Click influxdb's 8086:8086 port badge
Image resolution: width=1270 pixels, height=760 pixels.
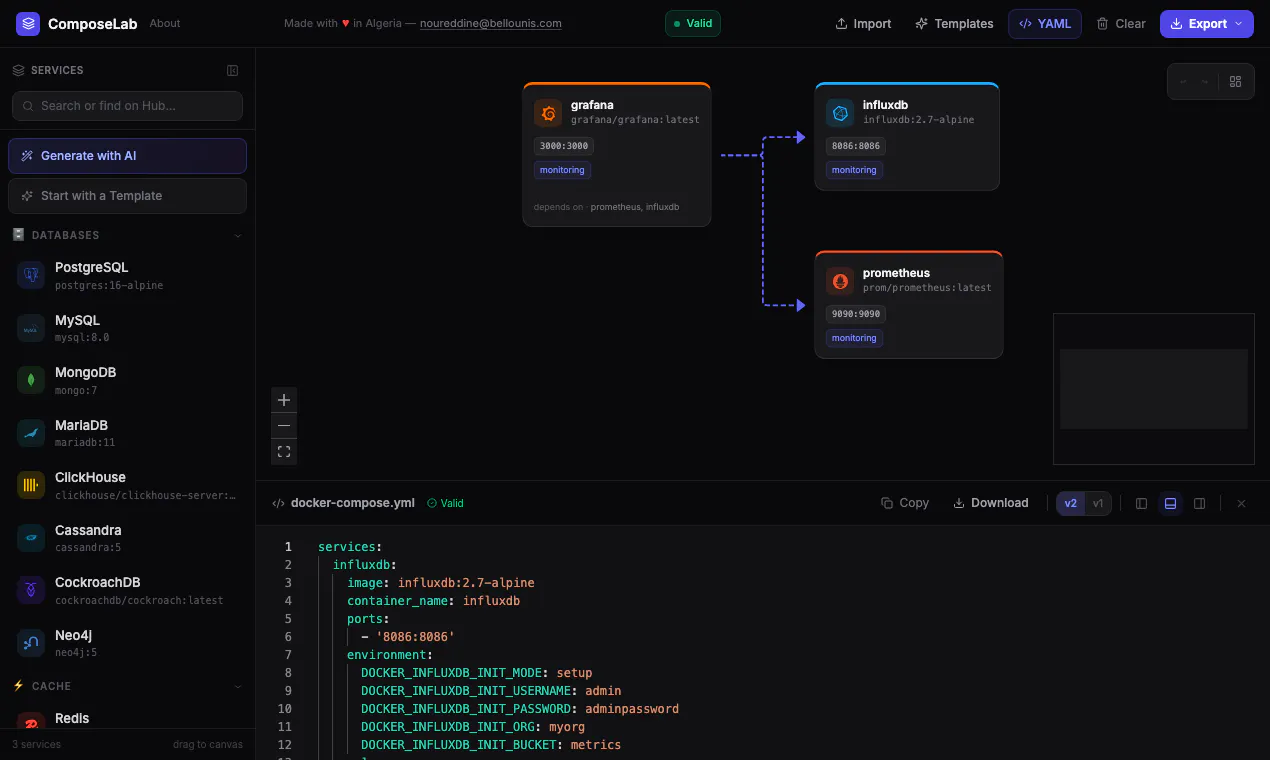pos(855,146)
